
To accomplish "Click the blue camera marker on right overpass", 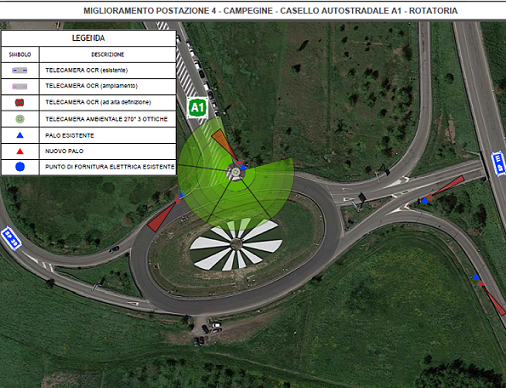I will click(499, 163).
